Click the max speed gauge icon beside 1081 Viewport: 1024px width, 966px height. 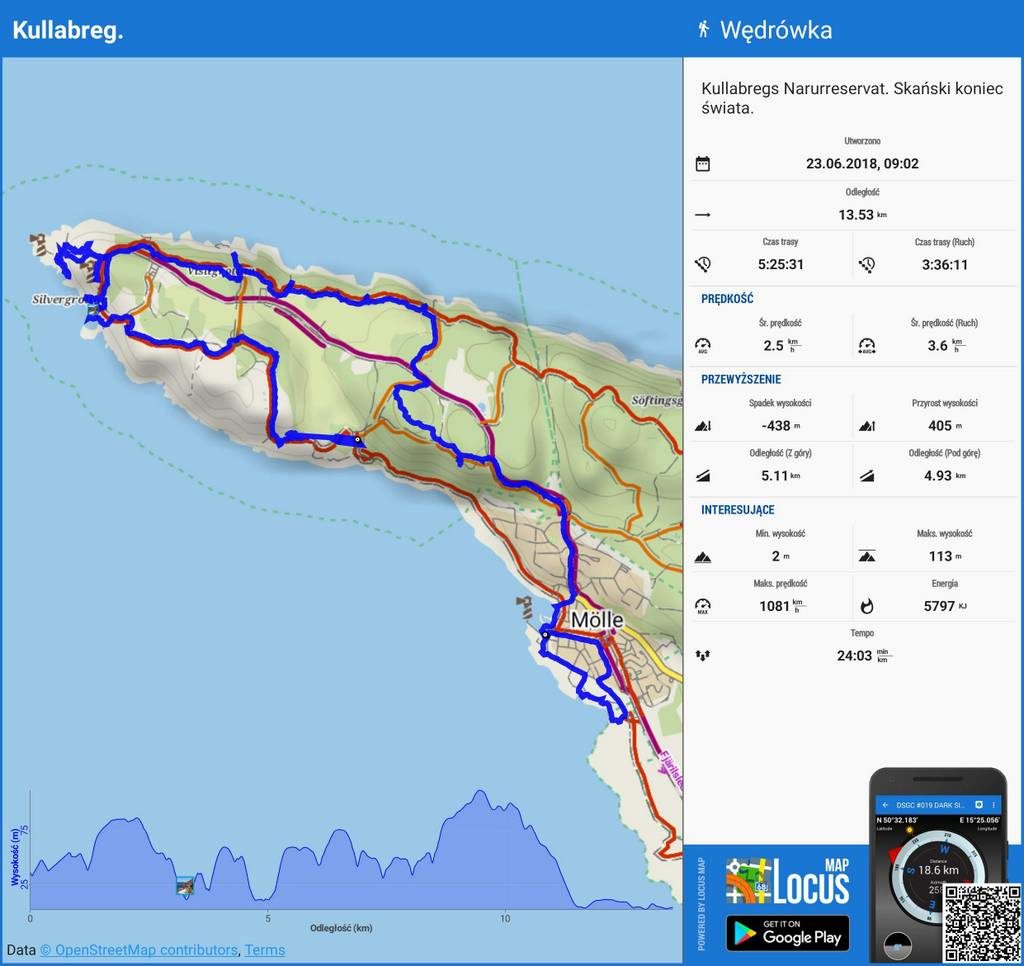point(703,606)
